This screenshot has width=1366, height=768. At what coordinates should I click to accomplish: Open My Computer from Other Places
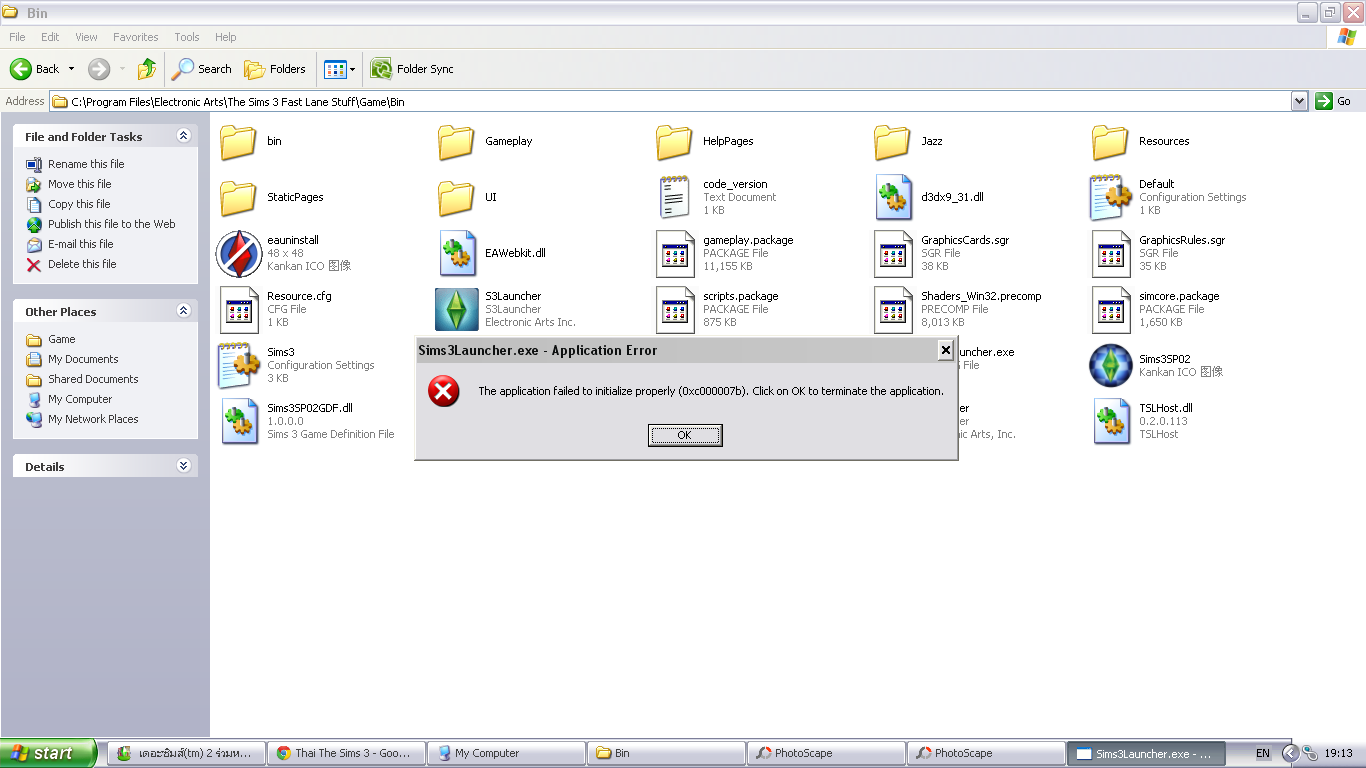[80, 399]
